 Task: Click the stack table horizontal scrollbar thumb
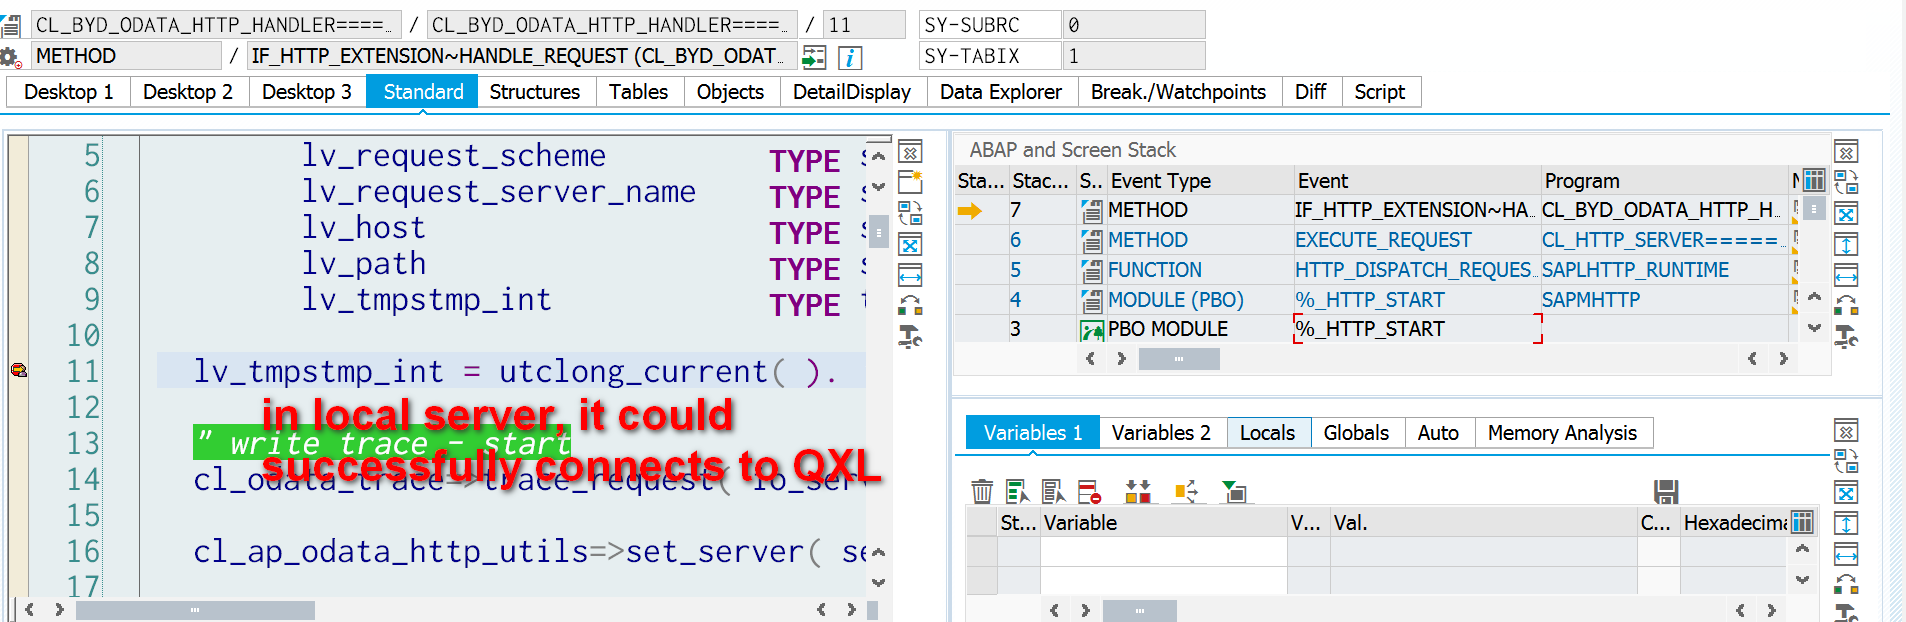click(1179, 359)
